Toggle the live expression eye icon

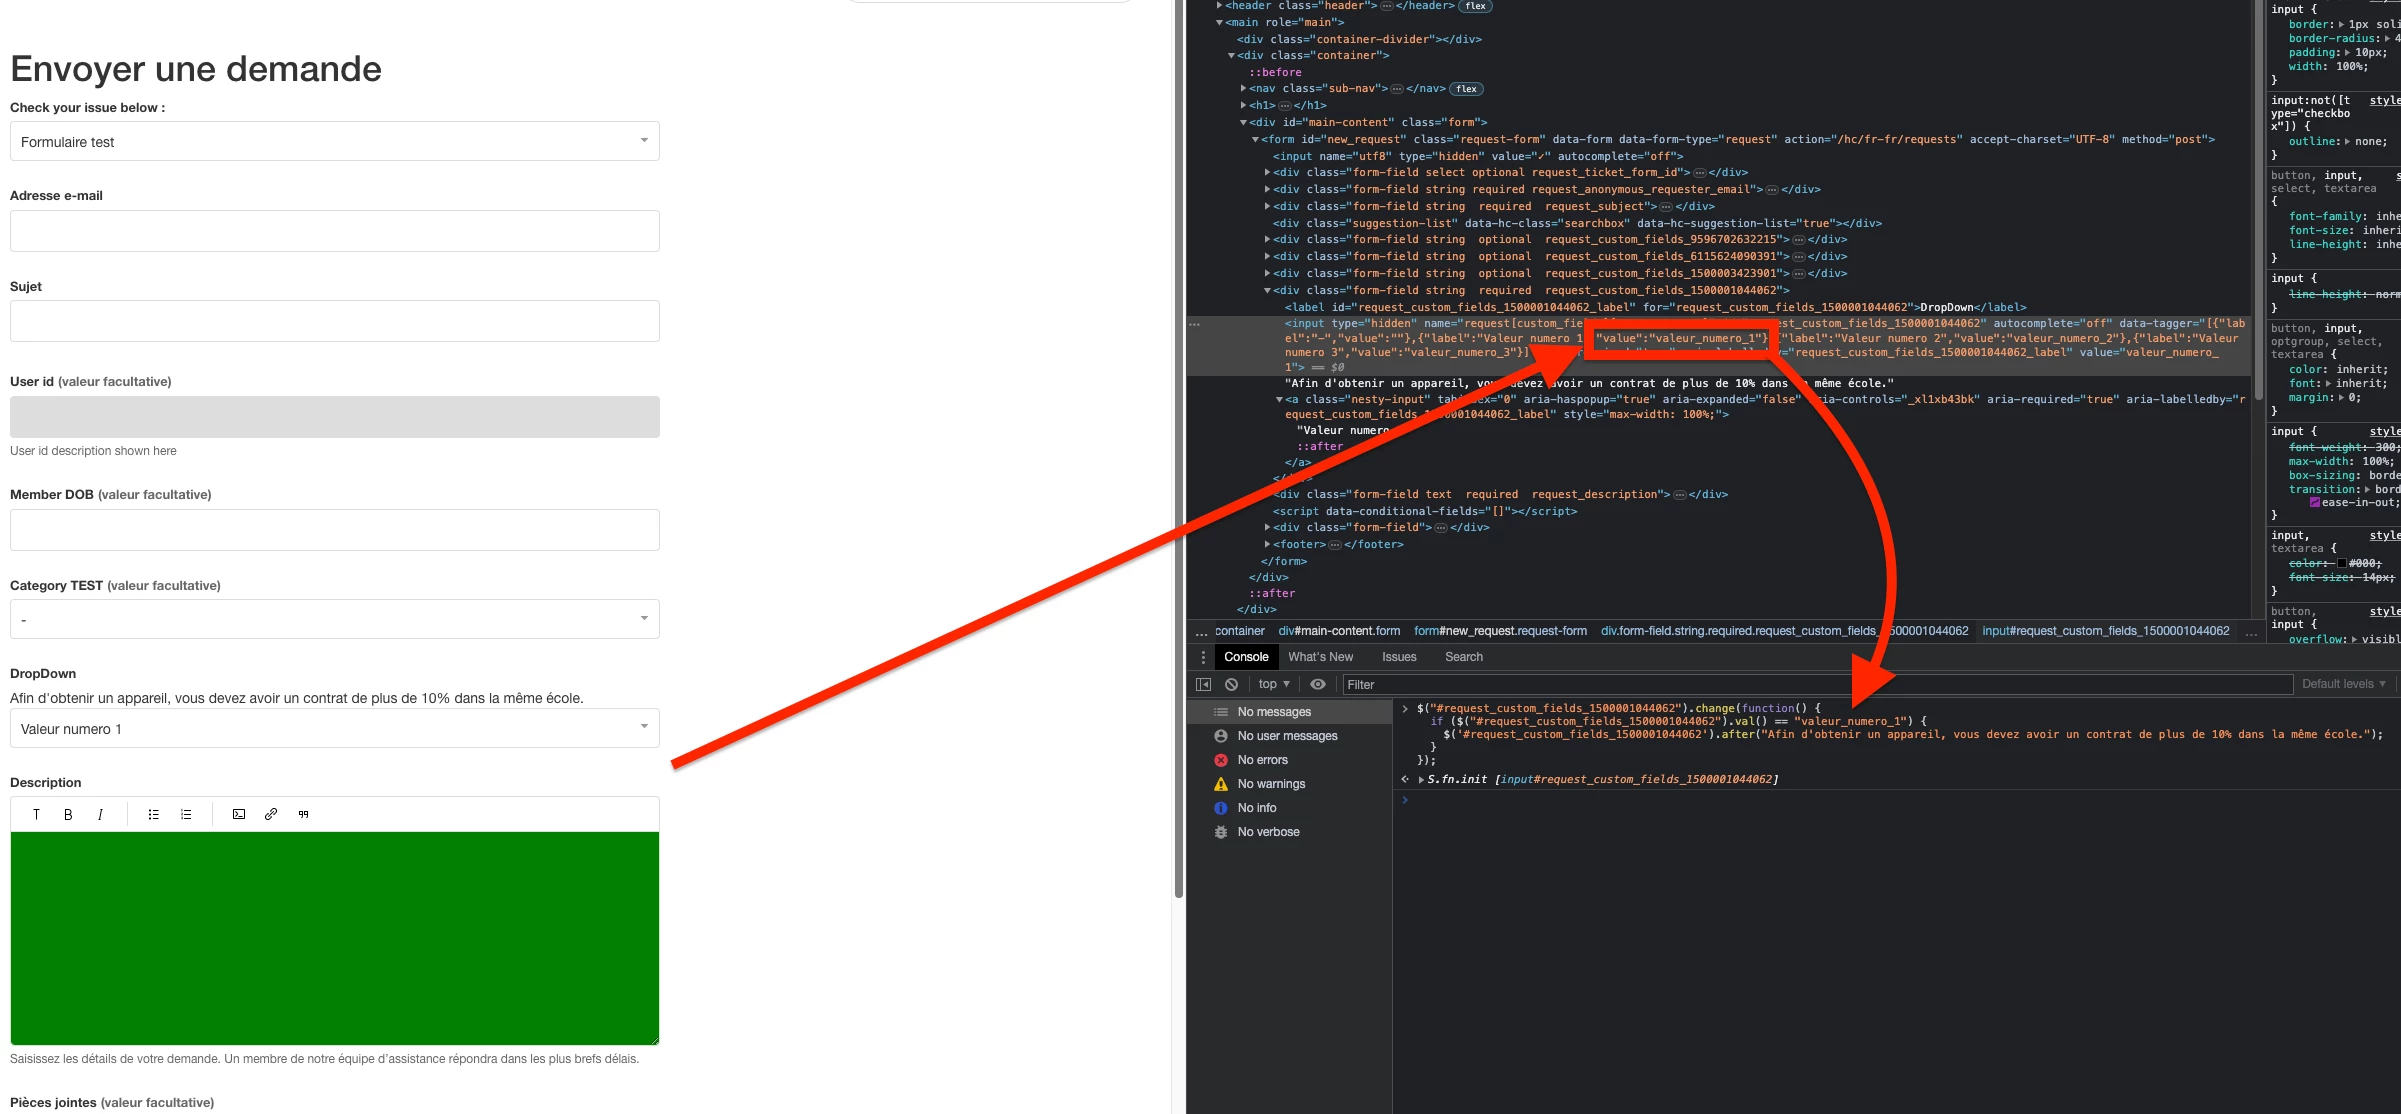pyautogui.click(x=1317, y=684)
